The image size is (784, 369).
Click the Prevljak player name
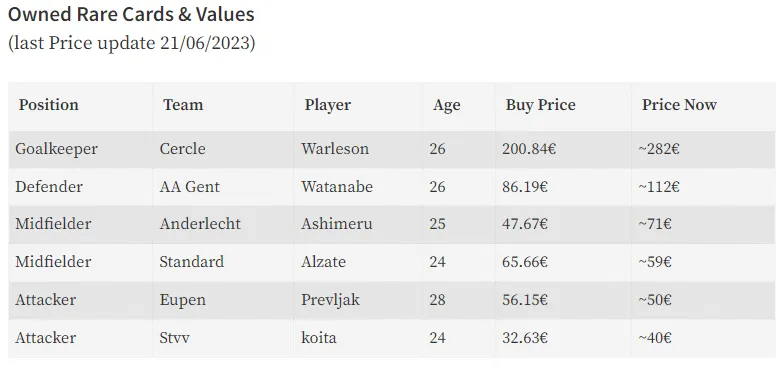click(x=330, y=300)
